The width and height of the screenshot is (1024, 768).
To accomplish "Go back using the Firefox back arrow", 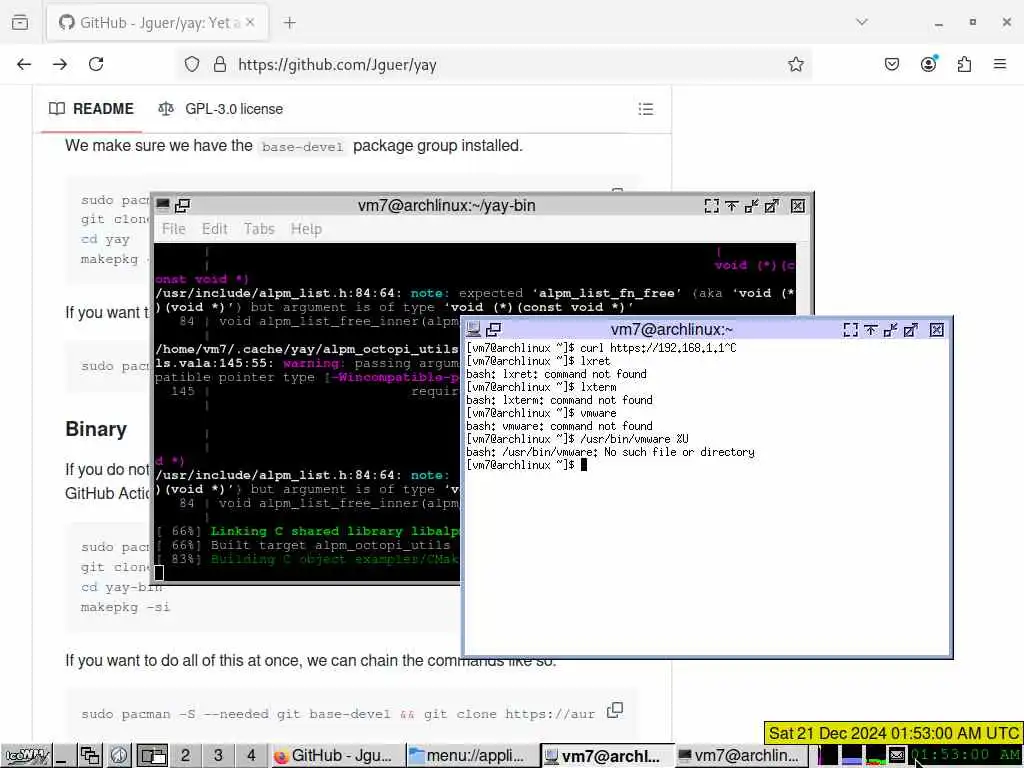I will point(24,64).
